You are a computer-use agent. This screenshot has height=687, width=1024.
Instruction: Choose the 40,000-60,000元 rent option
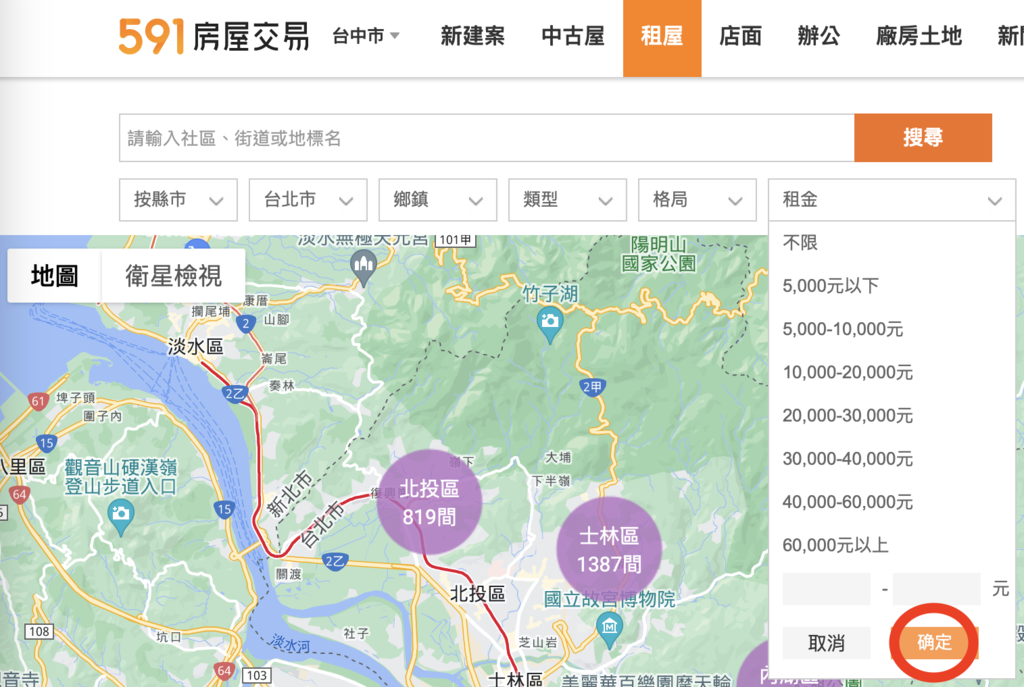coord(848,502)
